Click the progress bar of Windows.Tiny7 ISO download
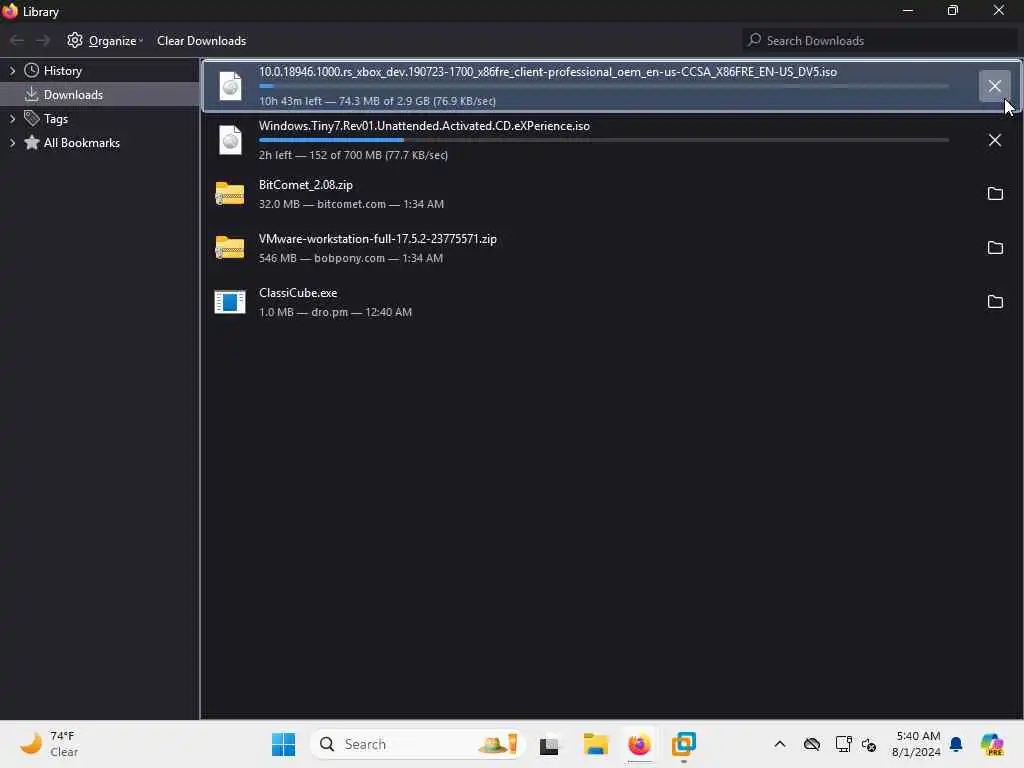The width and height of the screenshot is (1024, 768). tap(603, 140)
